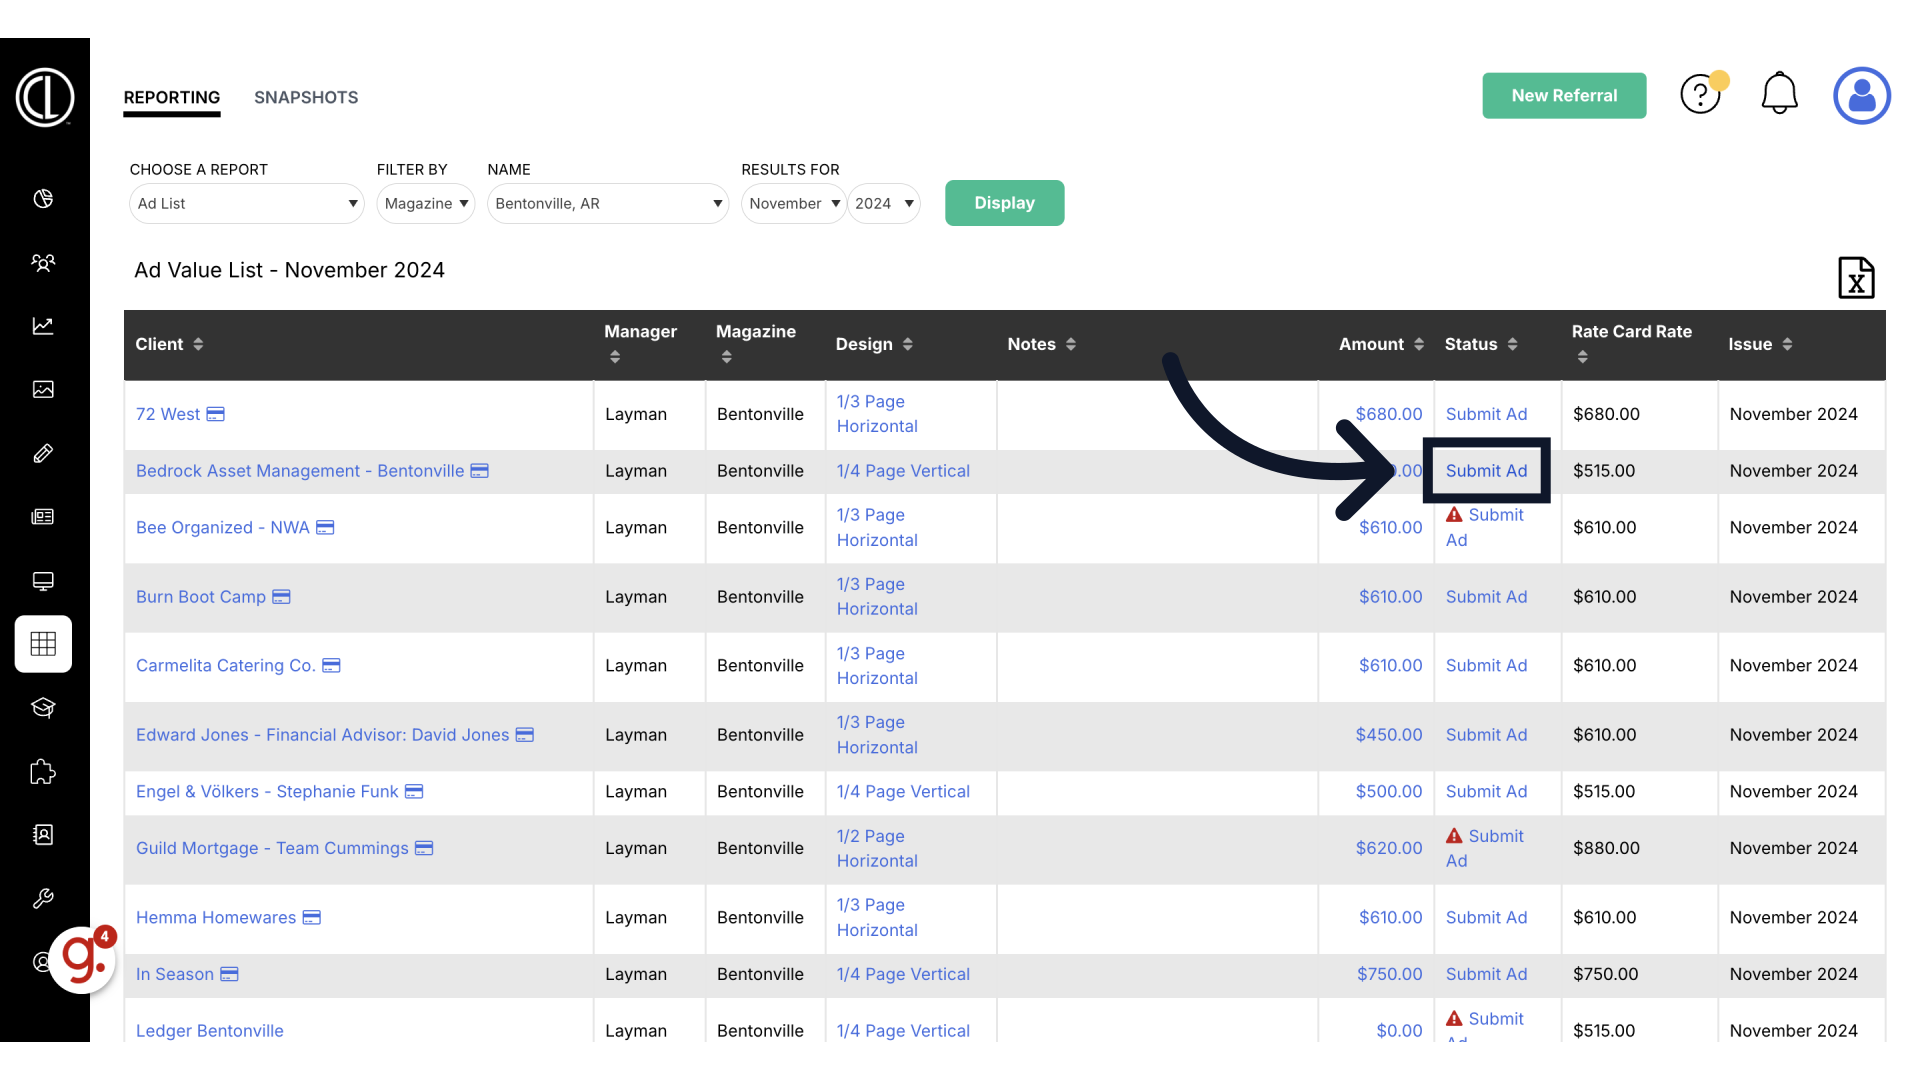Screen dimensions: 1920x1080
Task: Switch to the Reporting tab
Action: [172, 97]
